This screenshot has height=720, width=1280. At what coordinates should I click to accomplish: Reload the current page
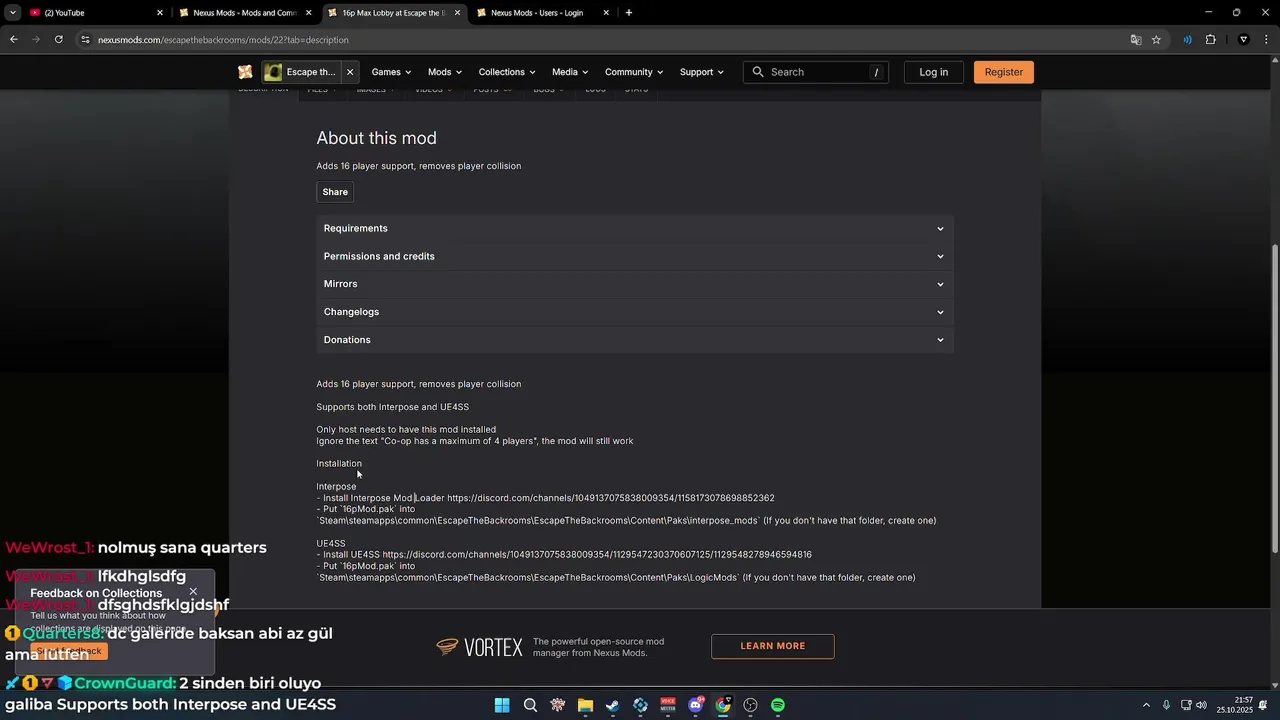click(59, 40)
